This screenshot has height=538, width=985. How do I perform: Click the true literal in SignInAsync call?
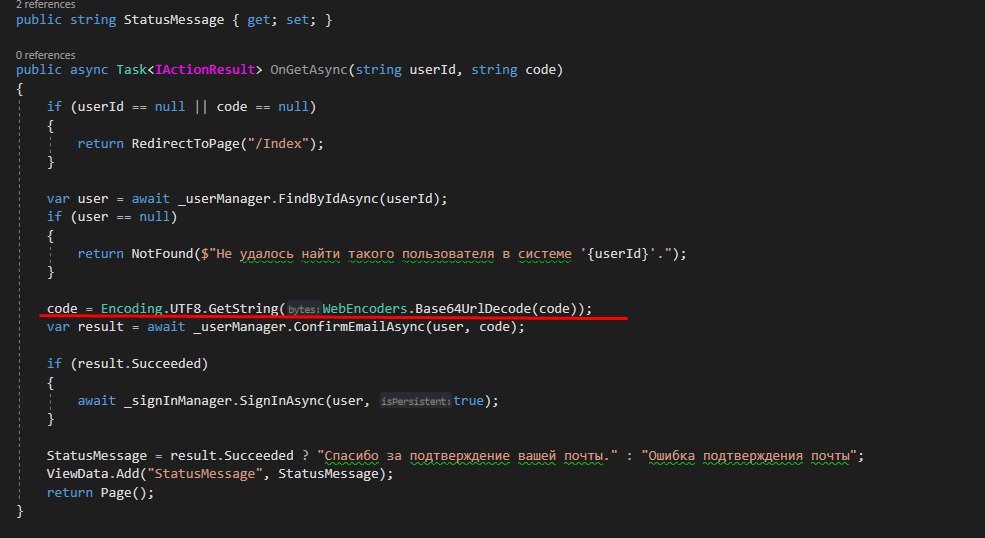click(469, 400)
